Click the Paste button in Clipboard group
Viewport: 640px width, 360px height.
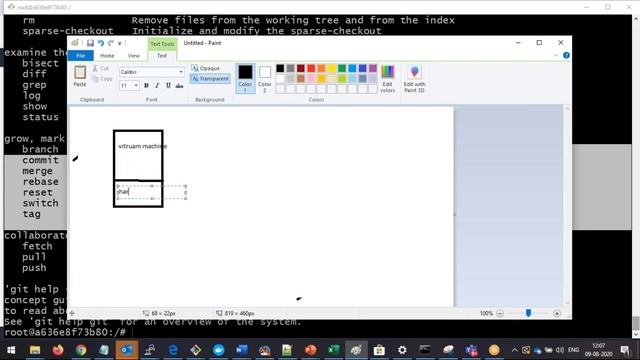pyautogui.click(x=80, y=76)
